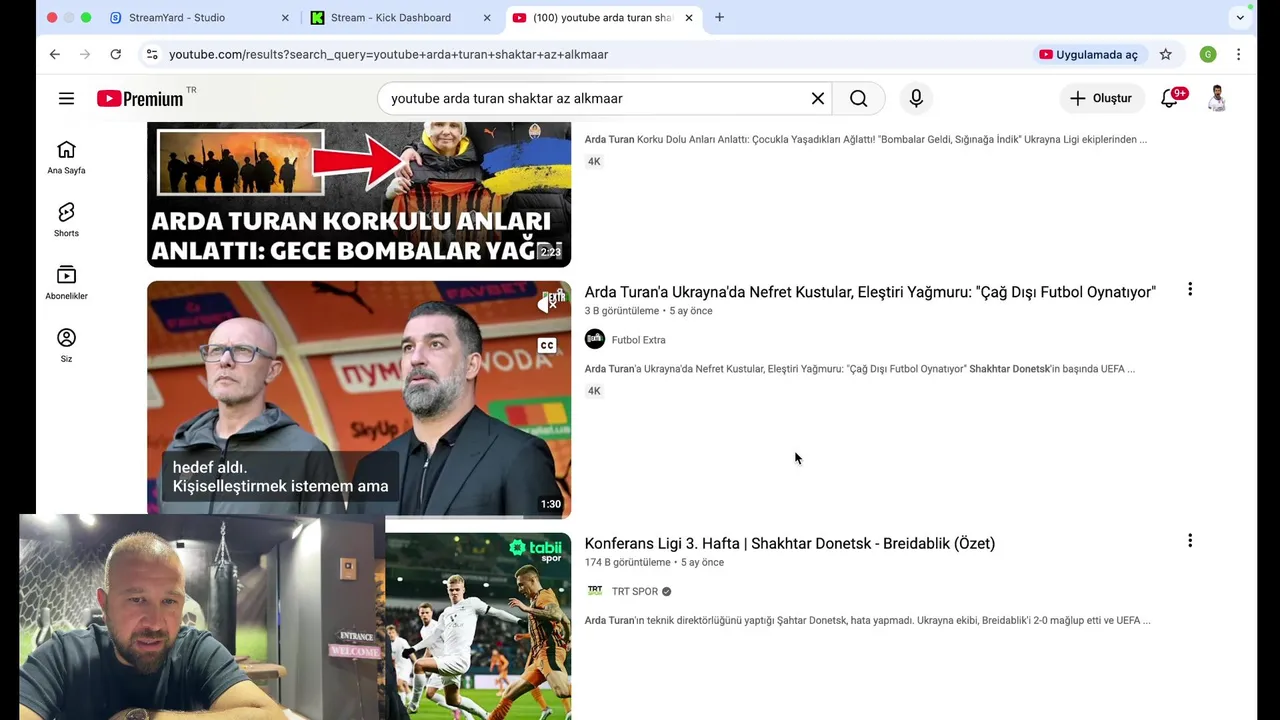Viewport: 1280px width, 720px height.
Task: Open options for Nefret Kustular video
Action: click(x=1190, y=289)
